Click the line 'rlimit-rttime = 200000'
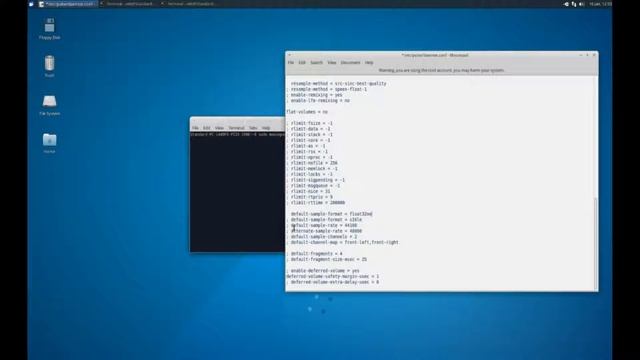Viewport: 640px width, 360px height. (x=316, y=203)
